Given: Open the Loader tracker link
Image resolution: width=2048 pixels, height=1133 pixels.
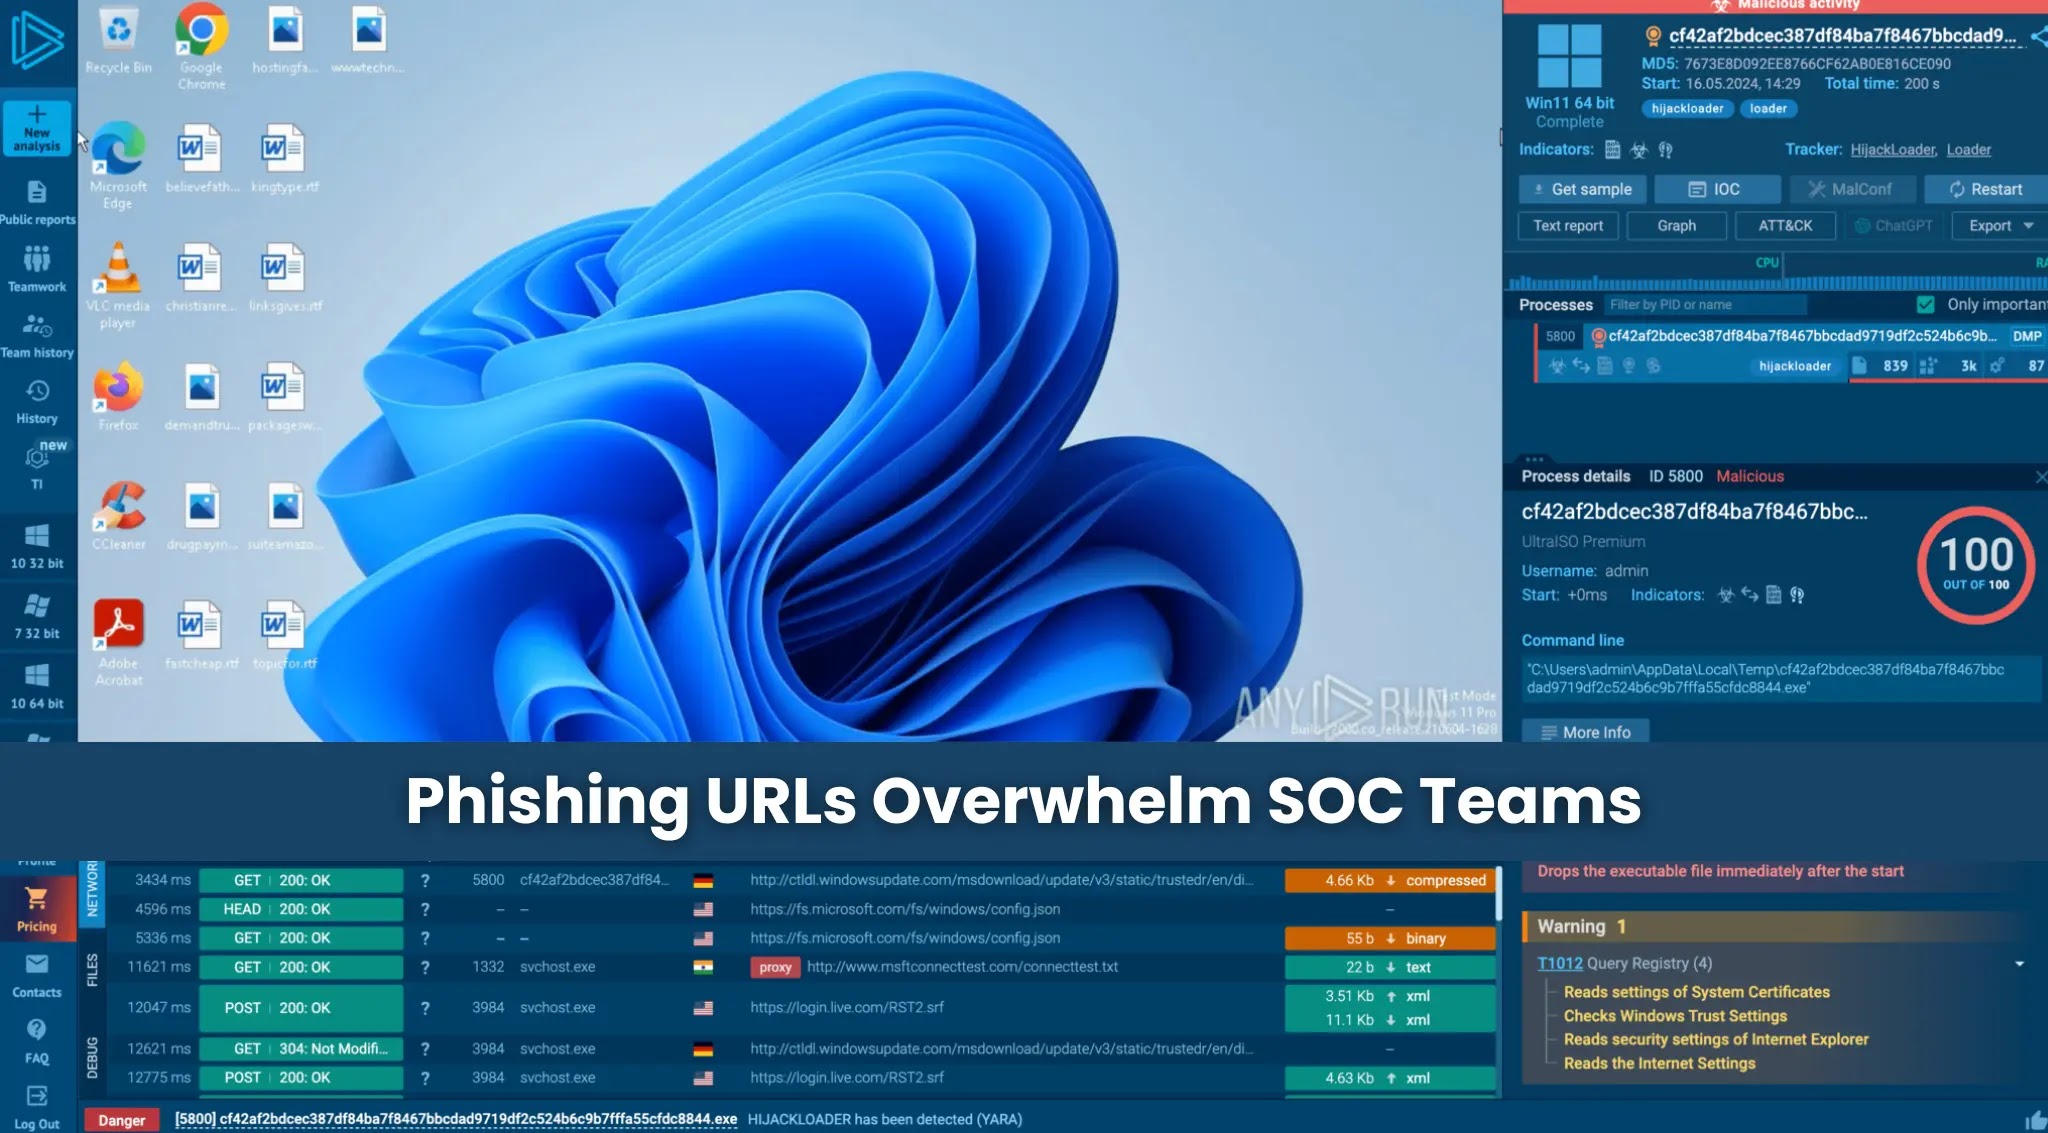Looking at the screenshot, I should 1968,150.
